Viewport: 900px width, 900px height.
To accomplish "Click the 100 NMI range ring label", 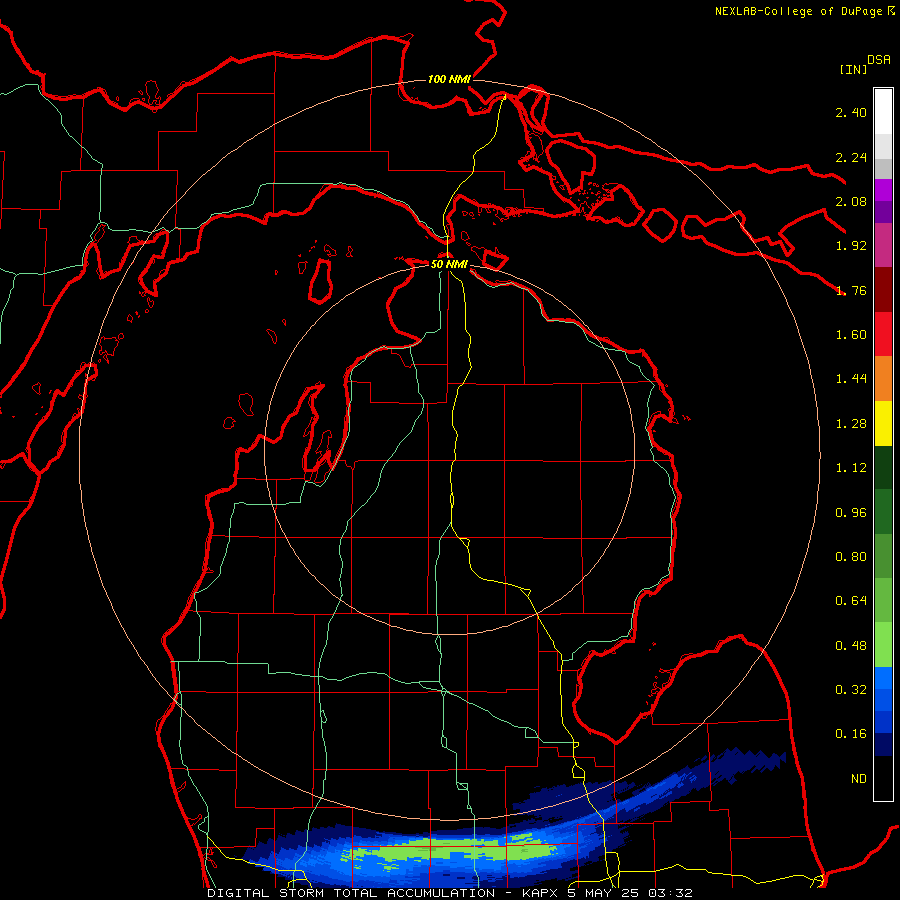I will (449, 79).
